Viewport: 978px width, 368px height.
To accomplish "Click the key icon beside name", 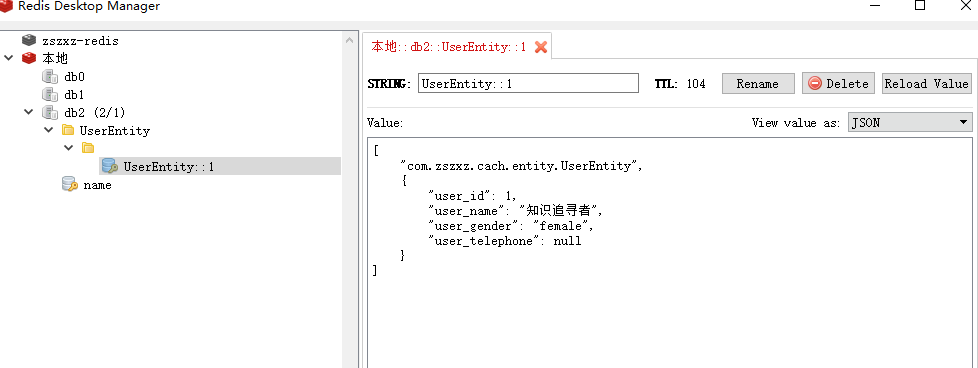I will [70, 185].
